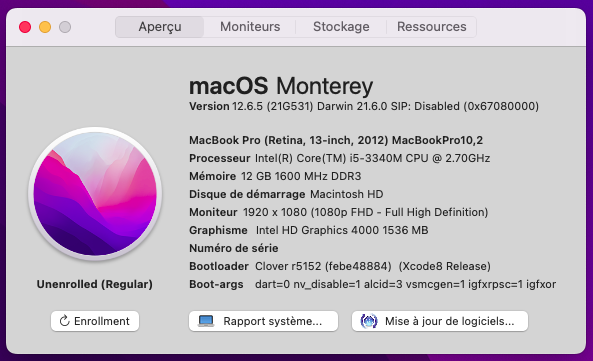Click the Unenrolled (Regular) status text
Viewport: 593px width, 361px height.
[95, 284]
